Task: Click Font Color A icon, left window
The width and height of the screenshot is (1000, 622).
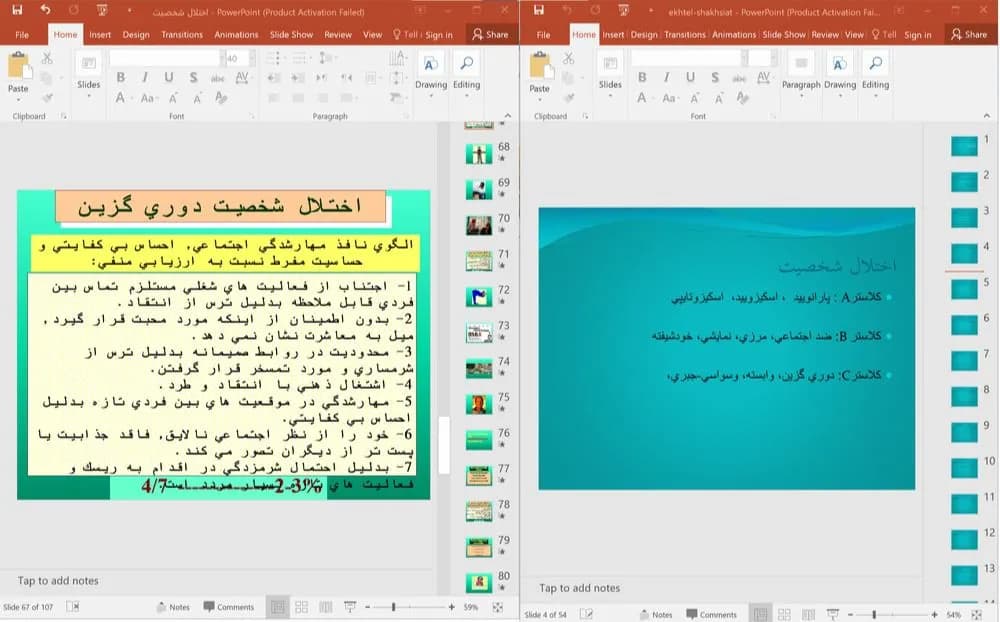Action: (121, 98)
